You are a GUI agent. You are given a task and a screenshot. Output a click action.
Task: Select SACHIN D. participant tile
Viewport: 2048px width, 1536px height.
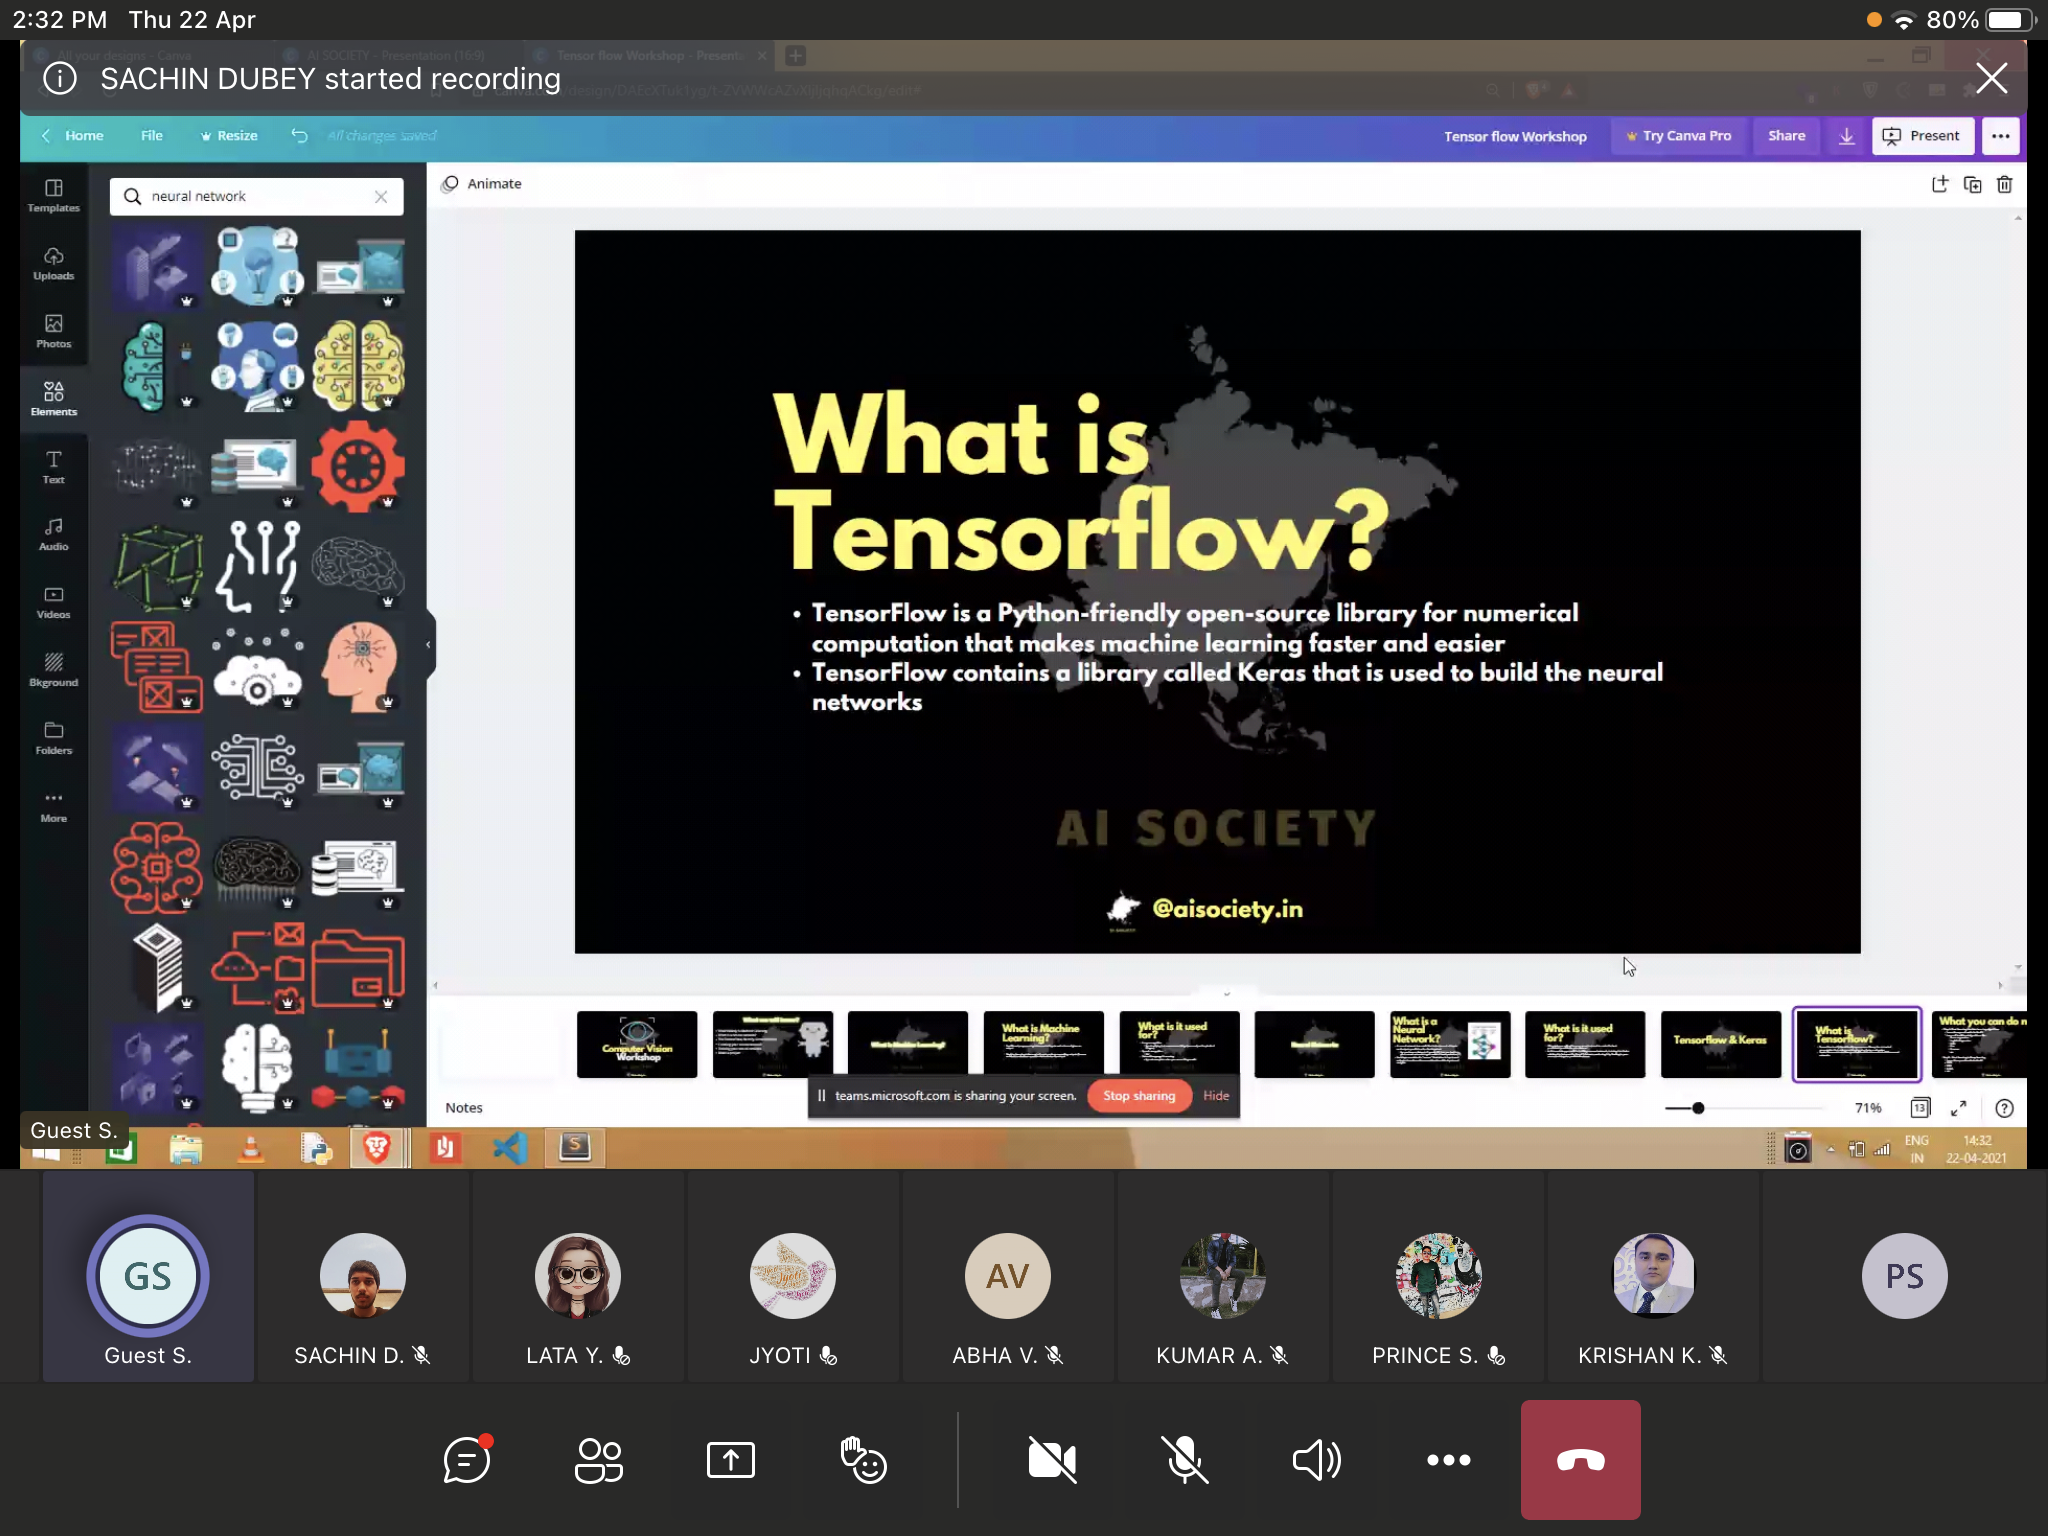tap(362, 1278)
